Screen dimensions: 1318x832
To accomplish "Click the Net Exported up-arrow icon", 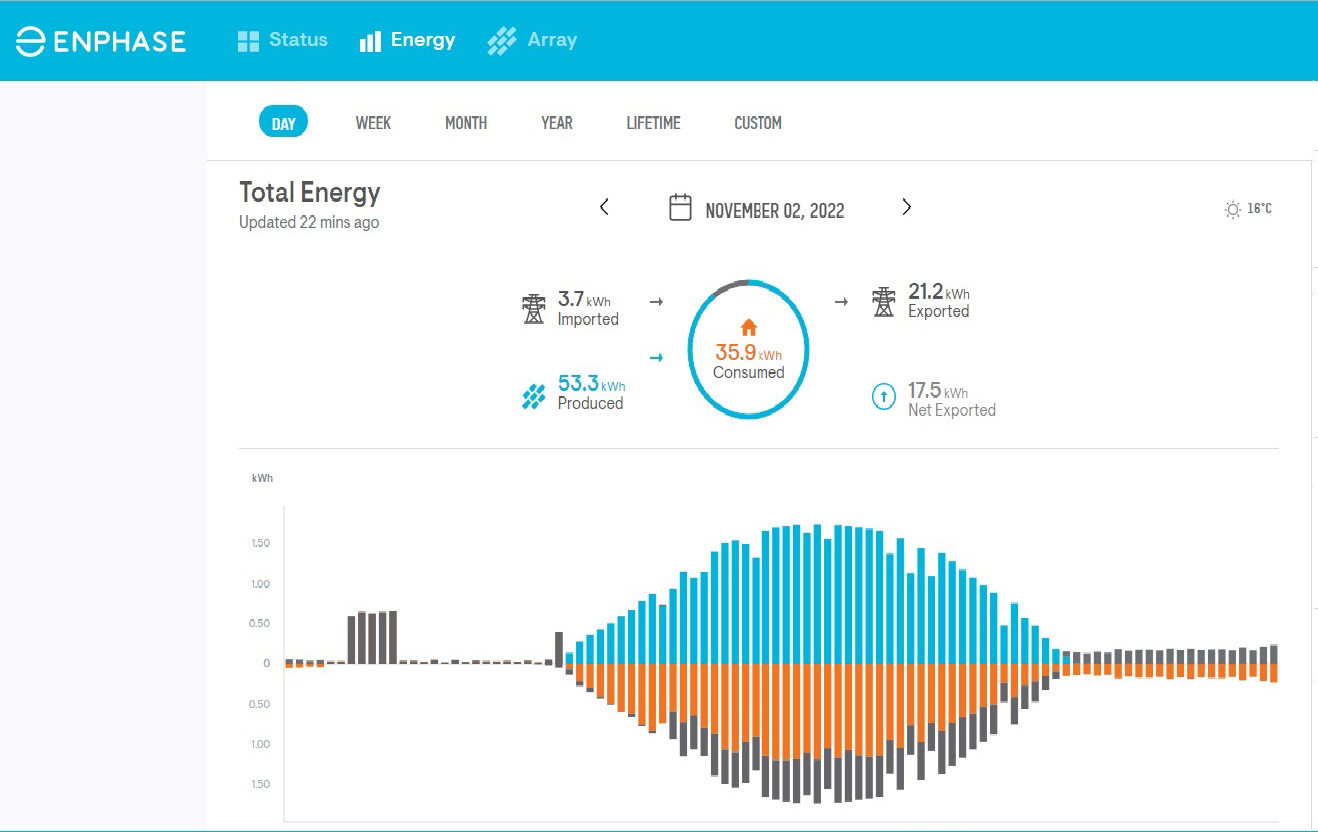I will [884, 397].
